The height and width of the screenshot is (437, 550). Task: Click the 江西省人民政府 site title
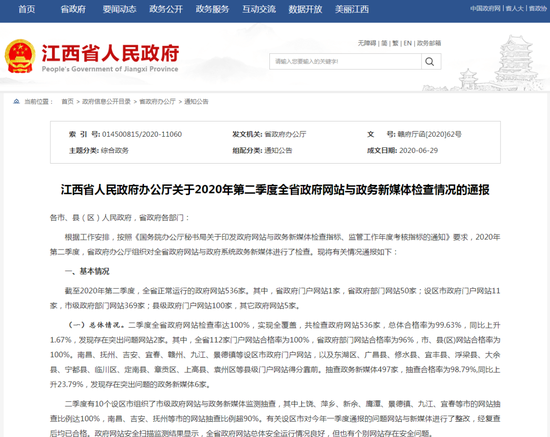[x=110, y=53]
